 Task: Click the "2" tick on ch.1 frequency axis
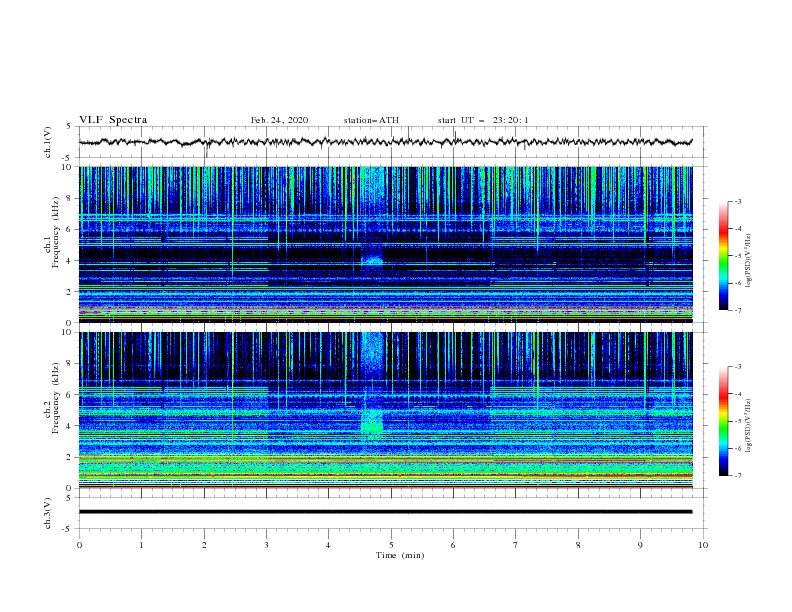click(69, 291)
